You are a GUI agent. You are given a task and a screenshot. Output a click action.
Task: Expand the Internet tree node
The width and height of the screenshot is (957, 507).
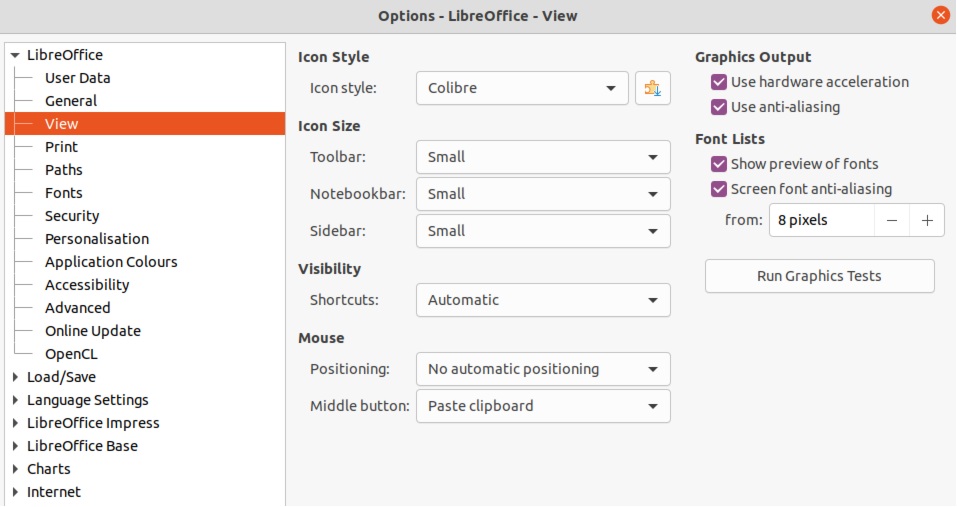pos(15,492)
